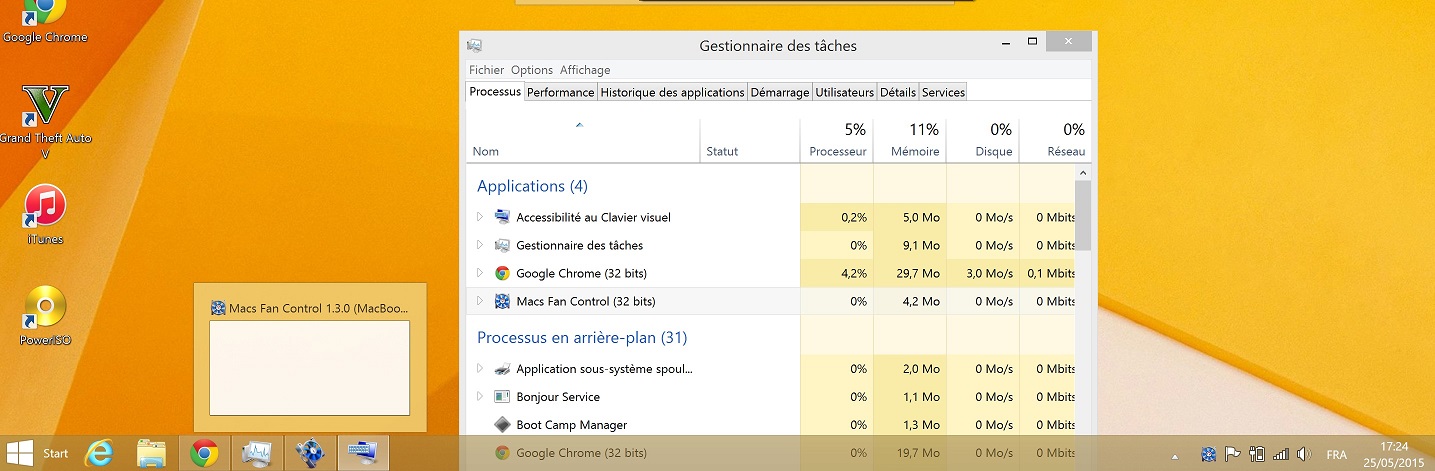Screen dimensions: 1435x471
Task: Click Boot Camp Manager diamond icon
Action: (x=502, y=425)
